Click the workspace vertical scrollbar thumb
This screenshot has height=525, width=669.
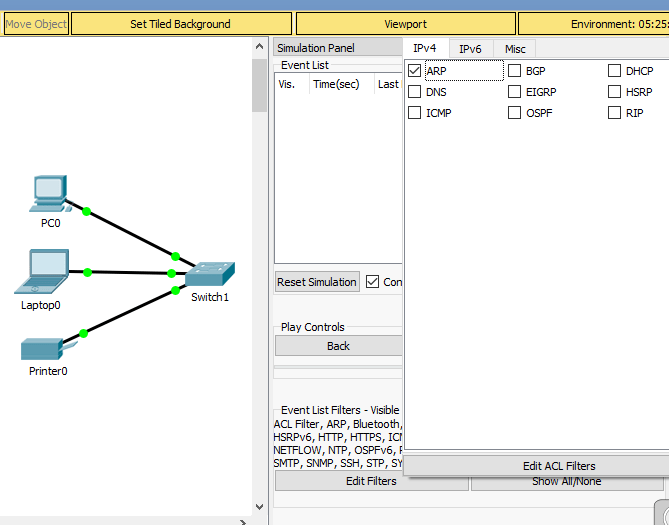pos(259,85)
